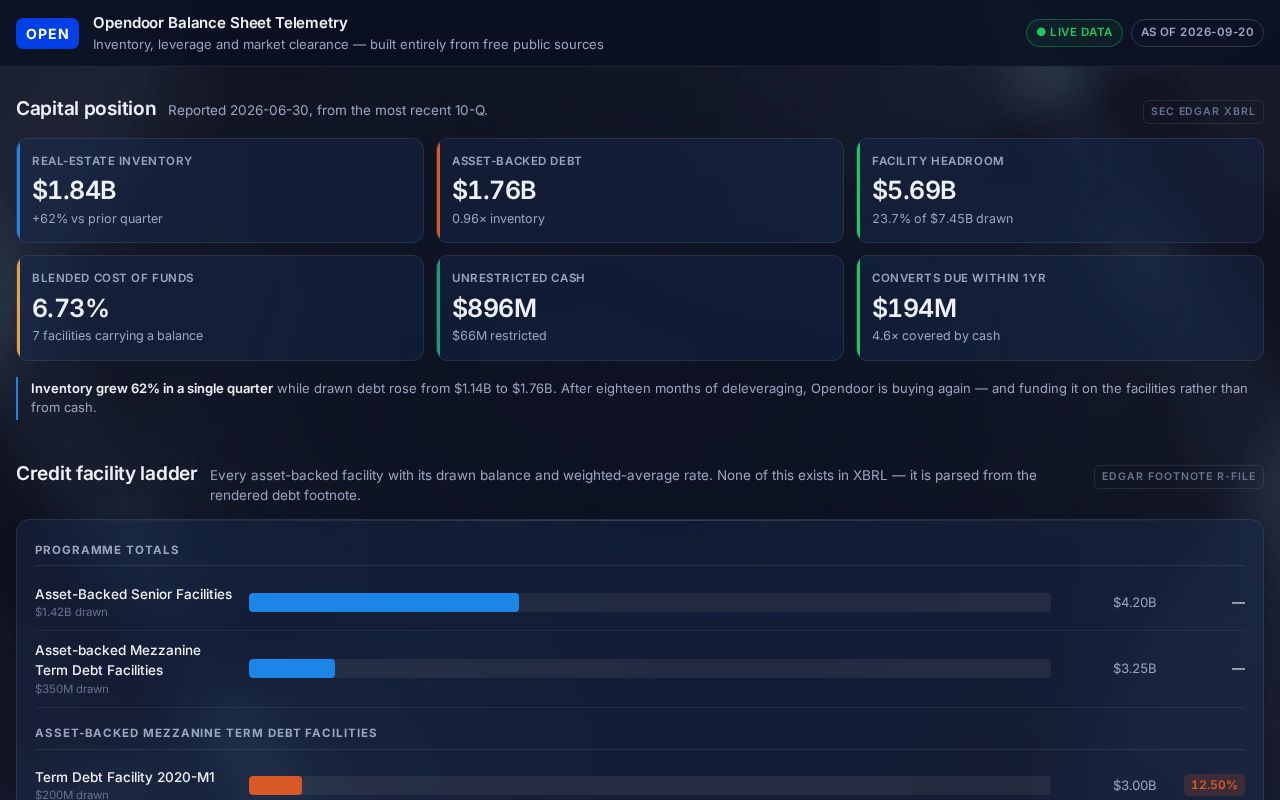Click the Opendoor Balance Sheet Telemetry title
This screenshot has height=800, width=1280.
[220, 23]
